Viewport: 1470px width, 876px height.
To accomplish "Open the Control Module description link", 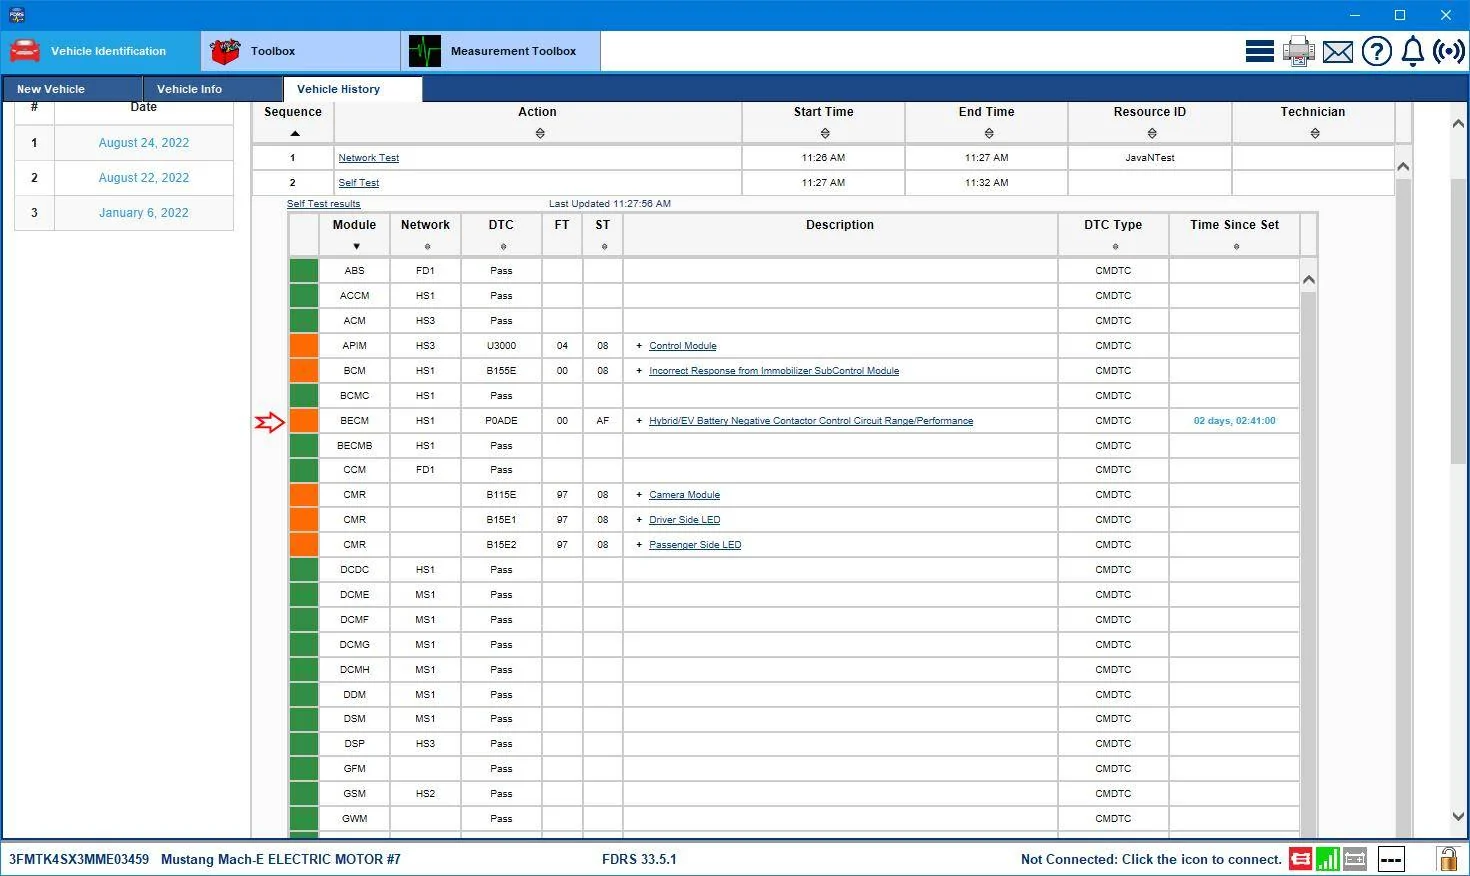I will (x=683, y=346).
